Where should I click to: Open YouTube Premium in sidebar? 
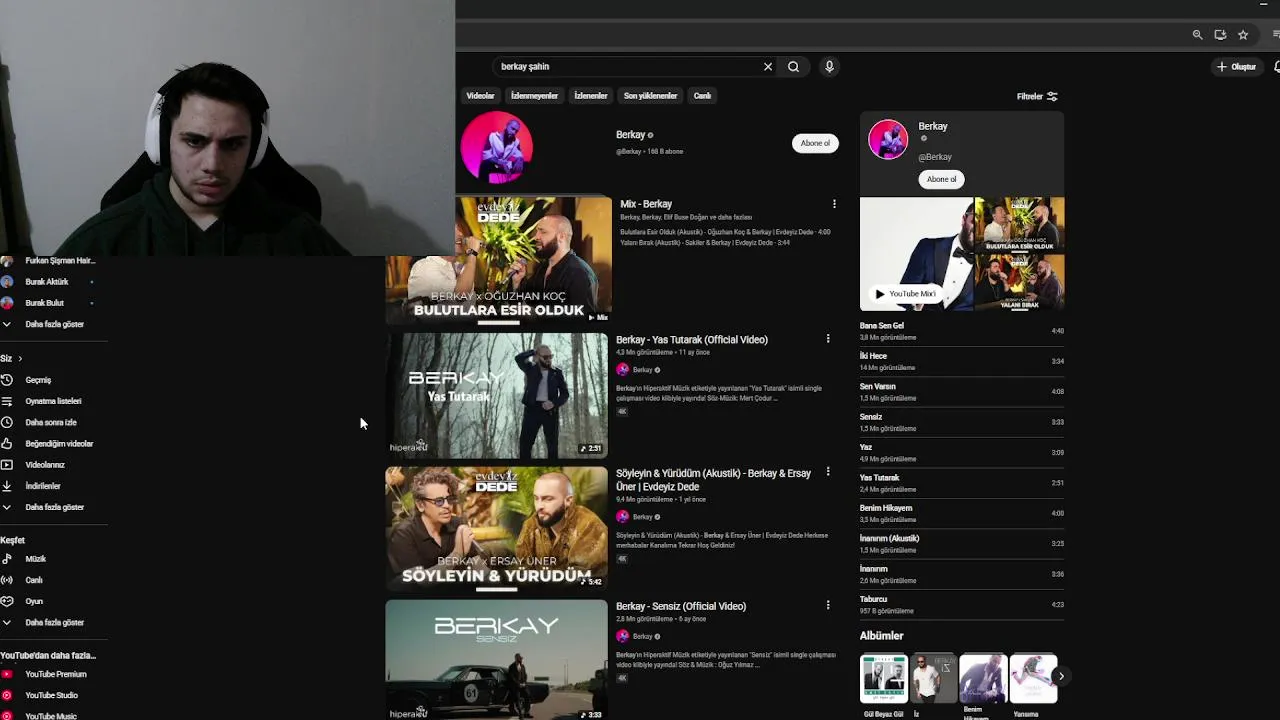(x=54, y=674)
